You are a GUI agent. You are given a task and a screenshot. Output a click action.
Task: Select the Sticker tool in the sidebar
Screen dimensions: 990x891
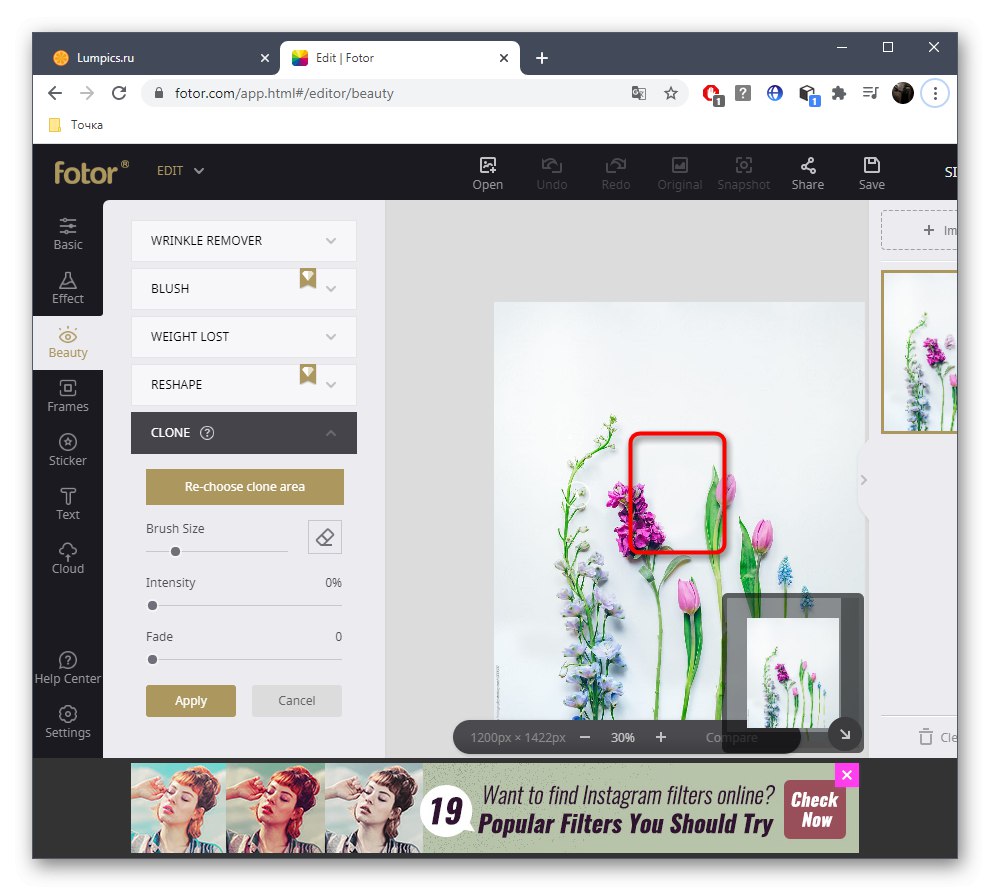pyautogui.click(x=67, y=448)
